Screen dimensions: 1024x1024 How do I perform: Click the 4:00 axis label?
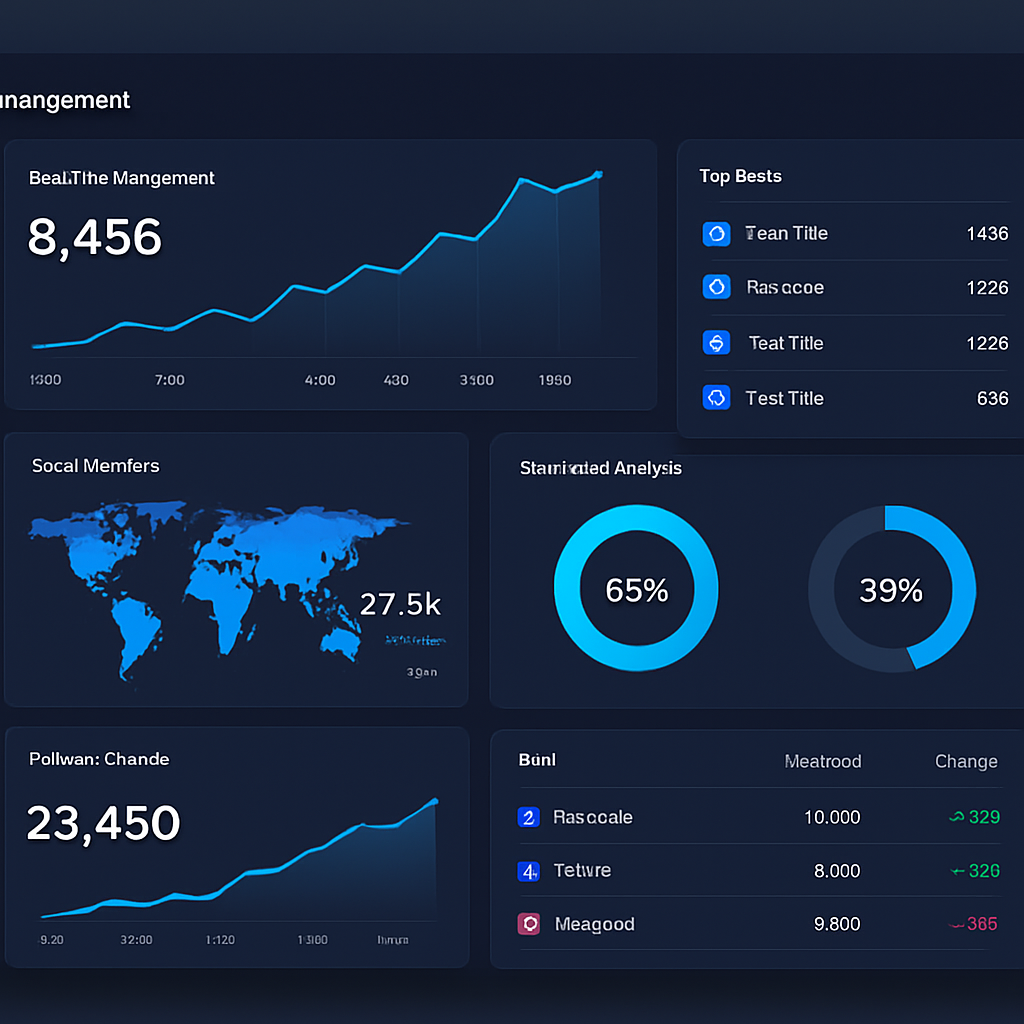320,380
